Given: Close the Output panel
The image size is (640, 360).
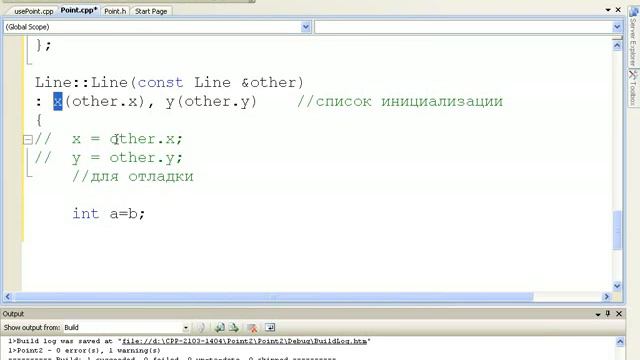Looking at the screenshot, I should [619, 313].
